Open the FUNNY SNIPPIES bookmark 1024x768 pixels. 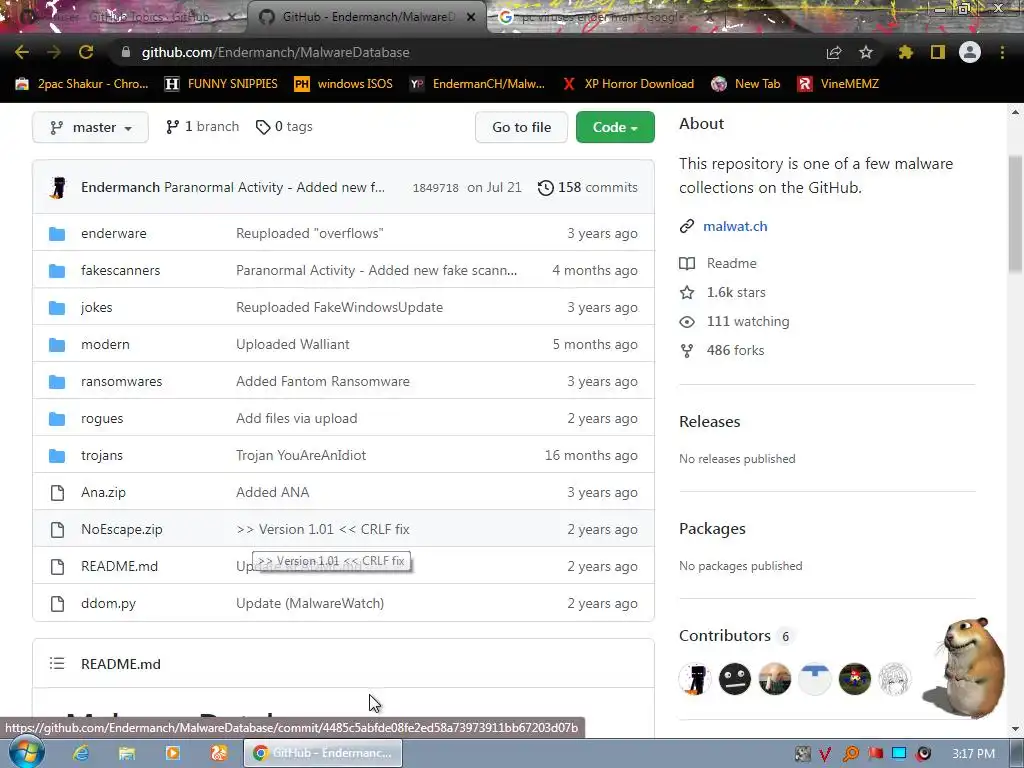coord(221,84)
